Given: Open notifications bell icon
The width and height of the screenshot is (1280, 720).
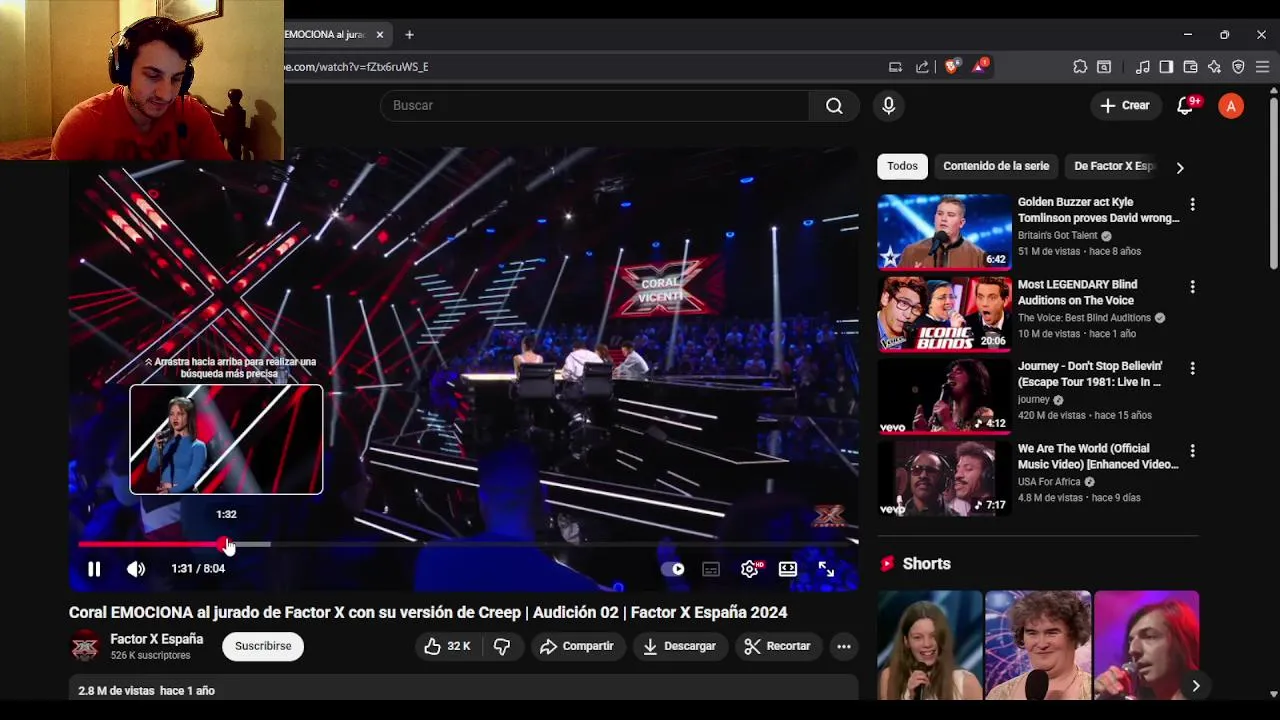Looking at the screenshot, I should click(1187, 105).
